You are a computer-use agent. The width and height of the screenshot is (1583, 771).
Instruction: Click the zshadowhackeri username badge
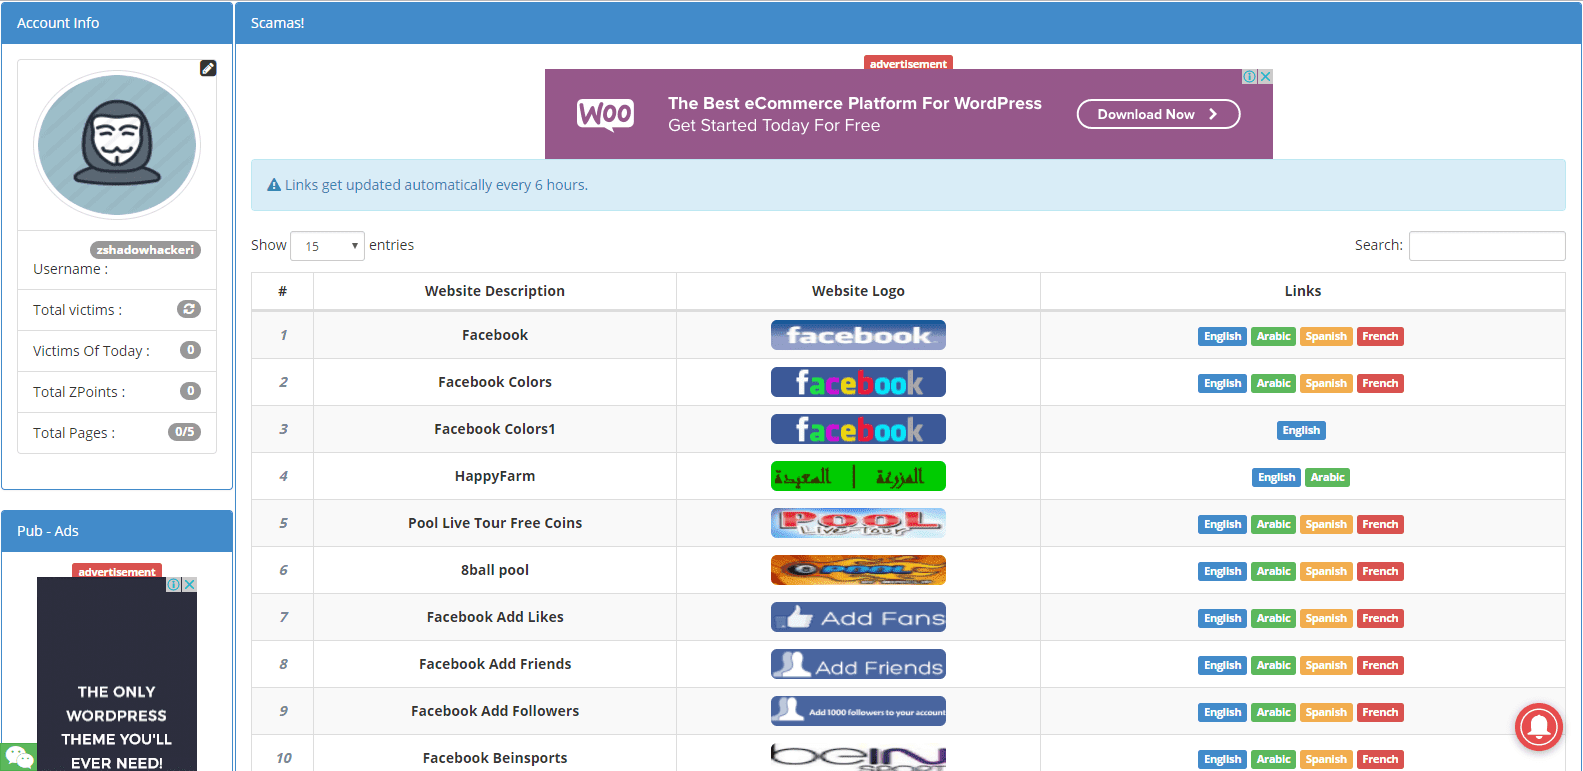(x=145, y=250)
